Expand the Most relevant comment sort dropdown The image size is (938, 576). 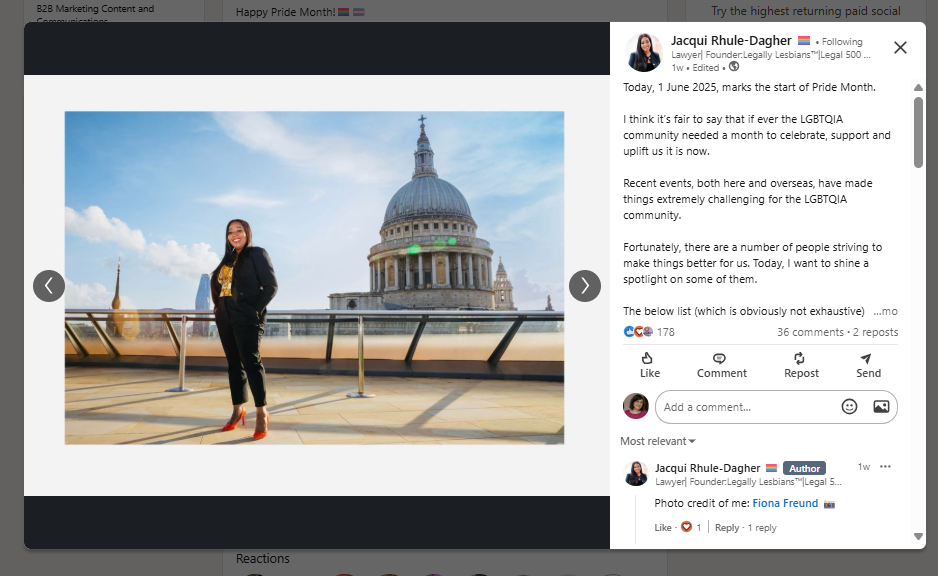point(658,441)
